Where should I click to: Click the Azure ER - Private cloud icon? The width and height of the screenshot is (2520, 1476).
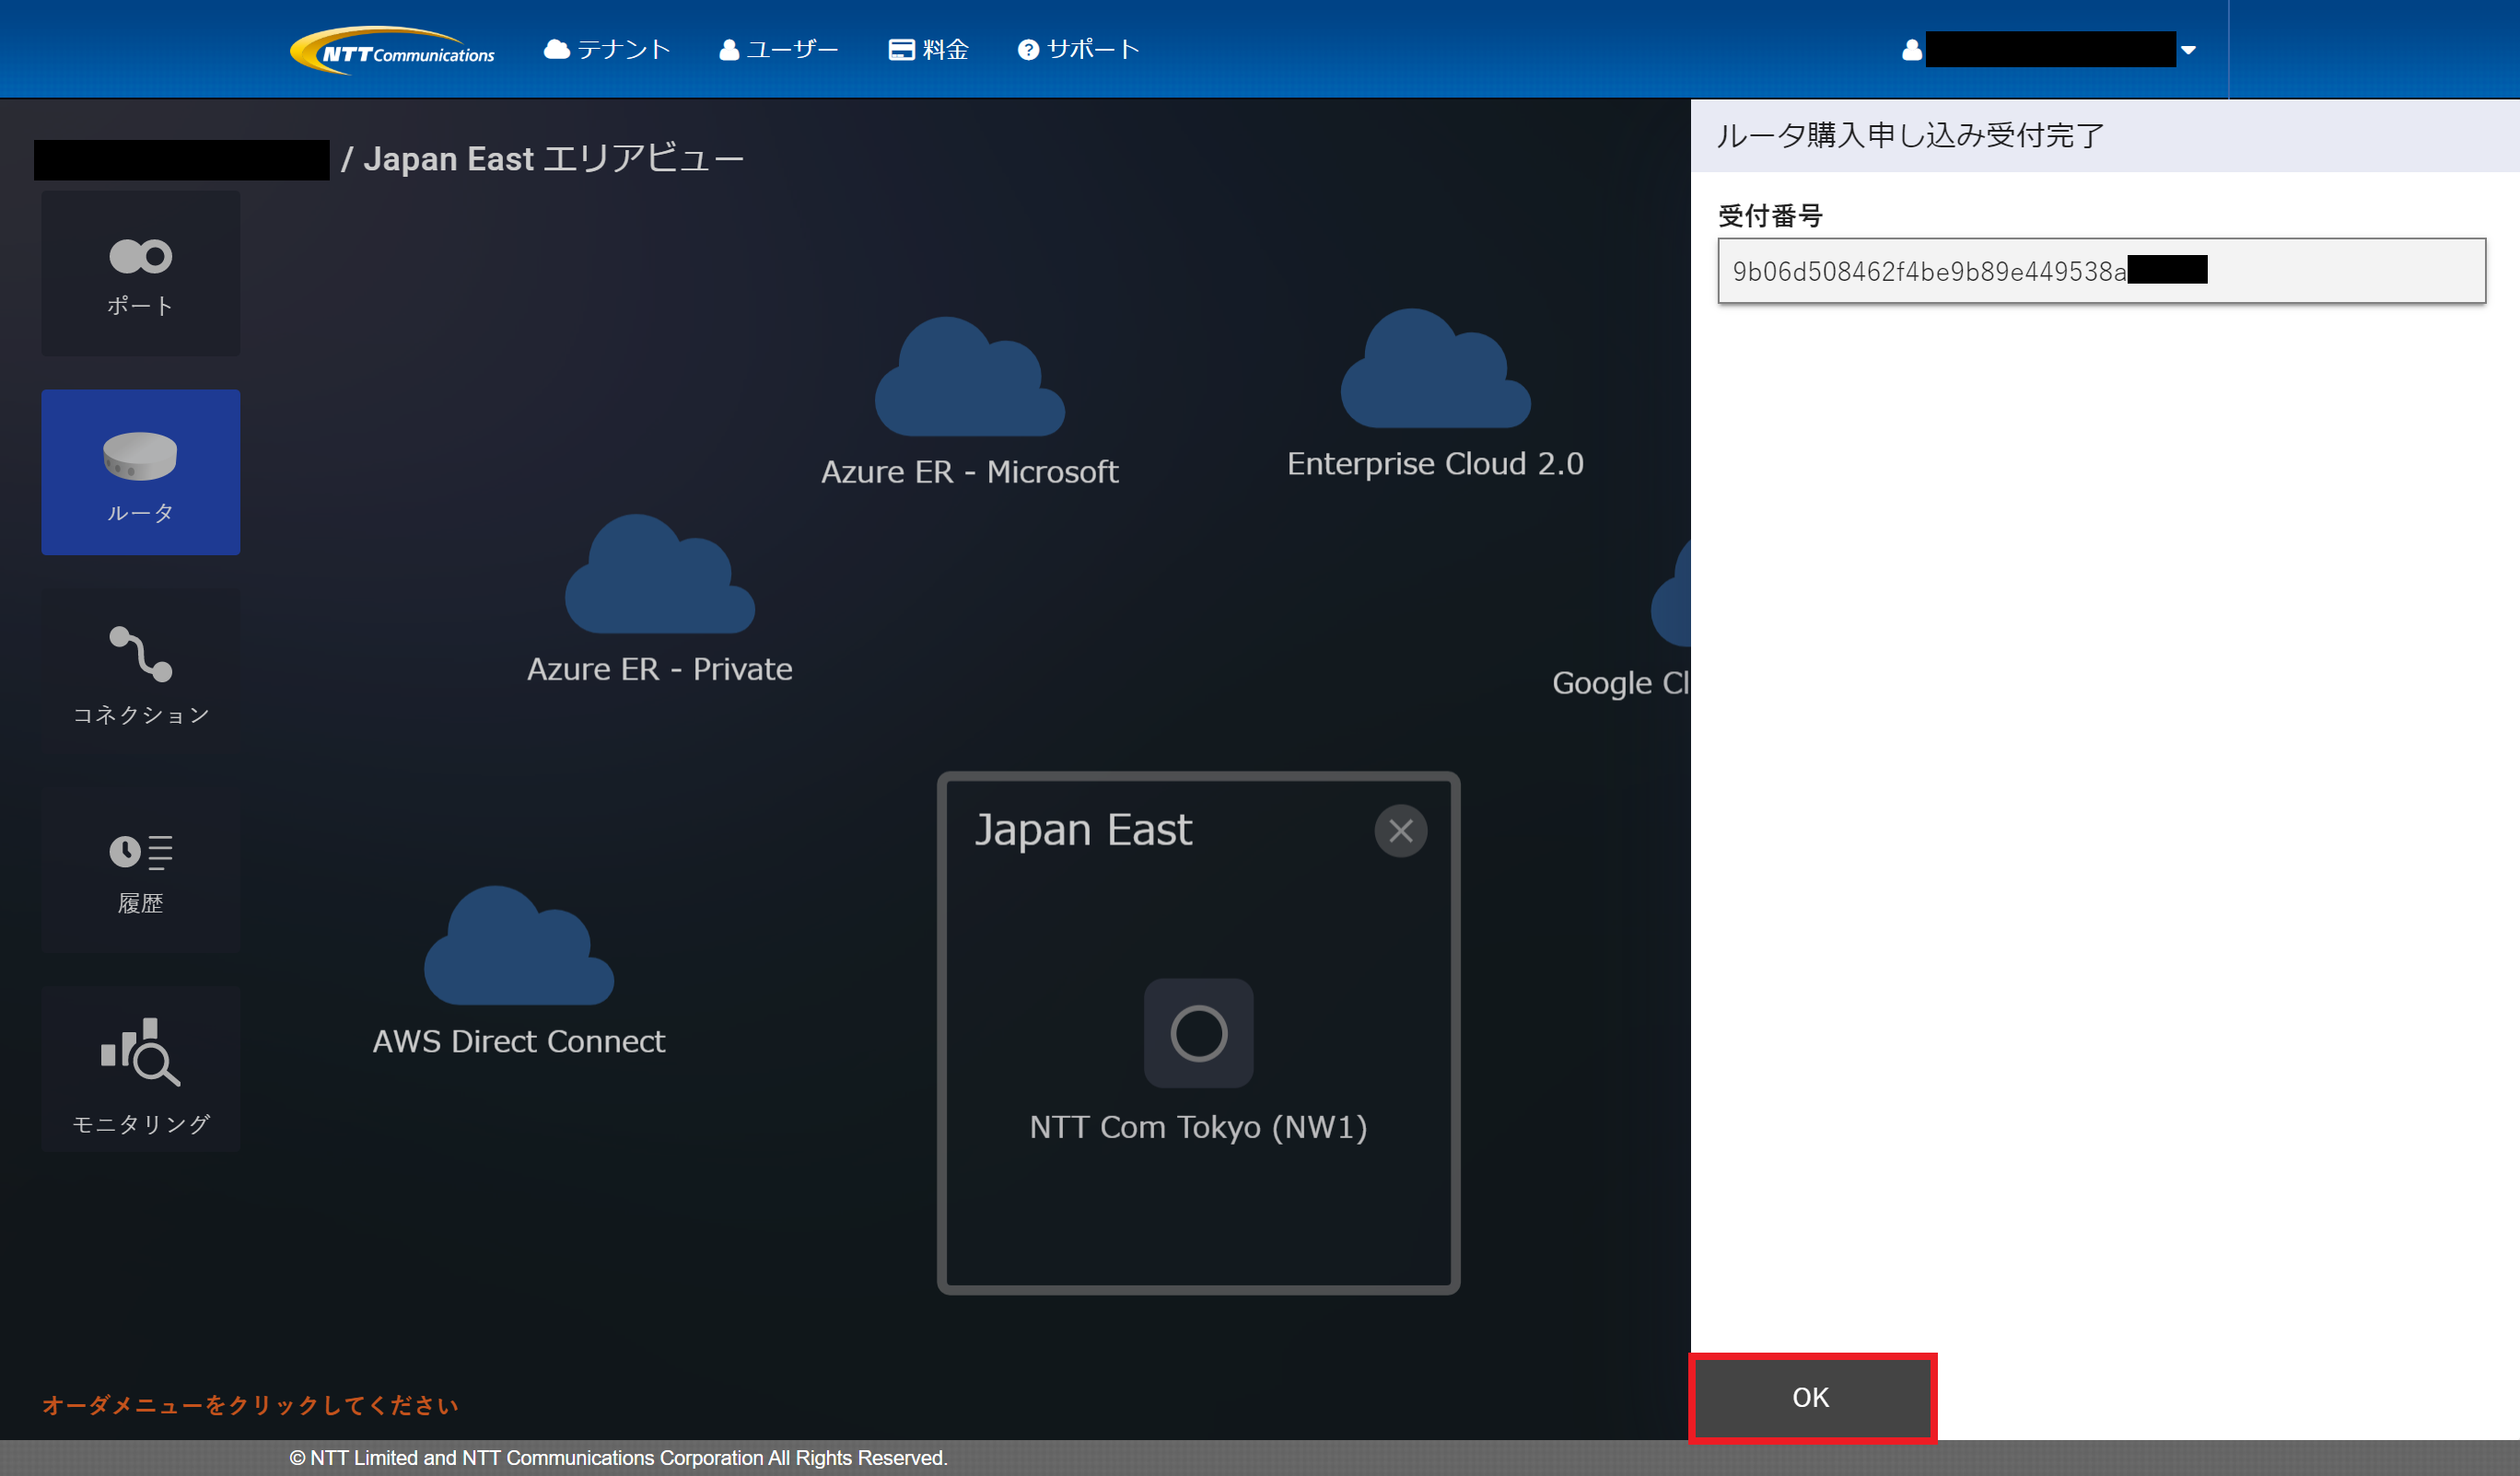click(x=659, y=578)
